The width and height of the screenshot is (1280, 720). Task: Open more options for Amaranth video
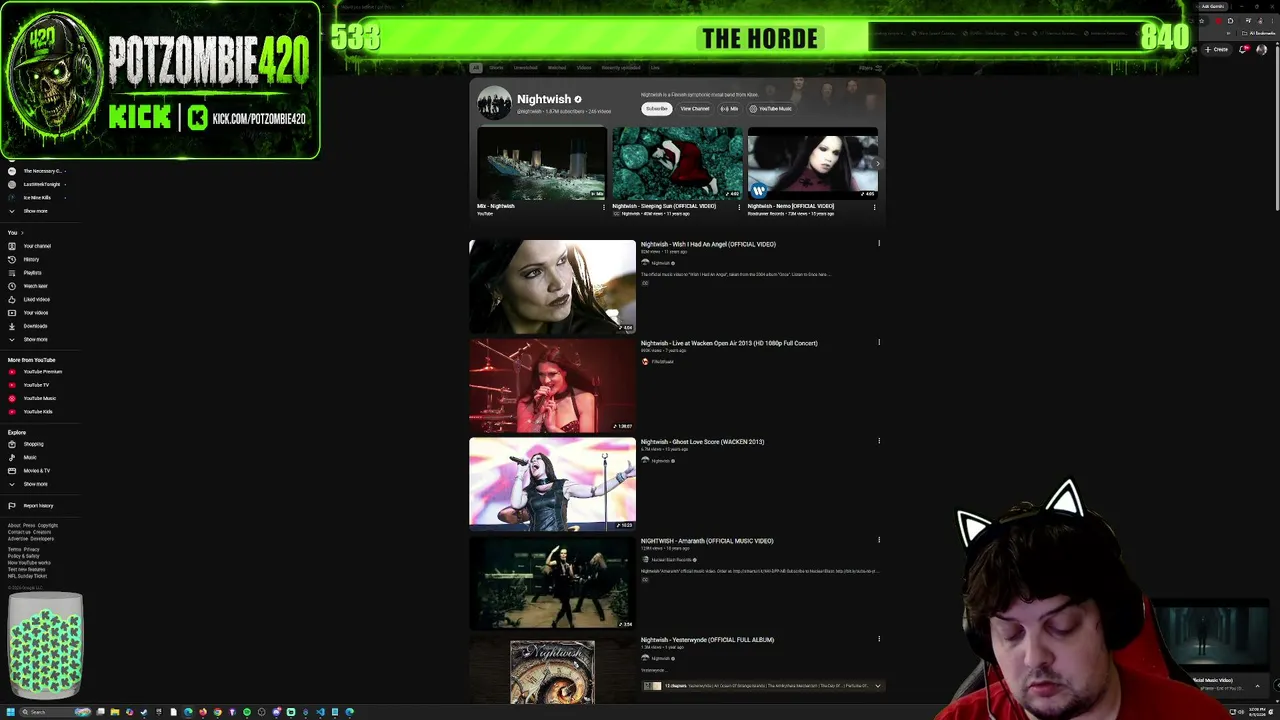pyautogui.click(x=879, y=540)
